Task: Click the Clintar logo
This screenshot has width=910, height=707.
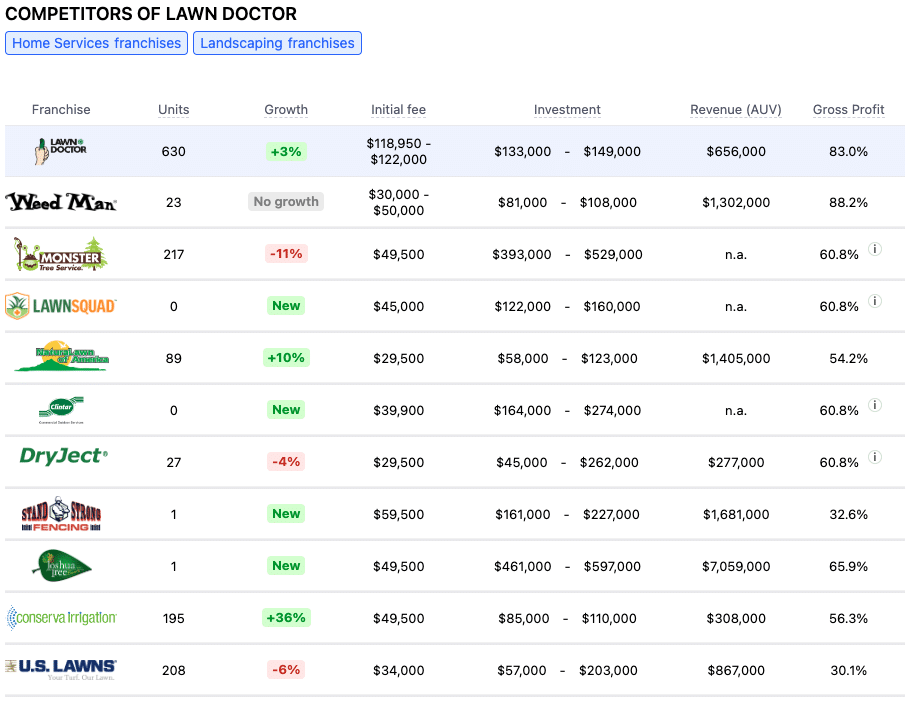Action: tap(62, 410)
